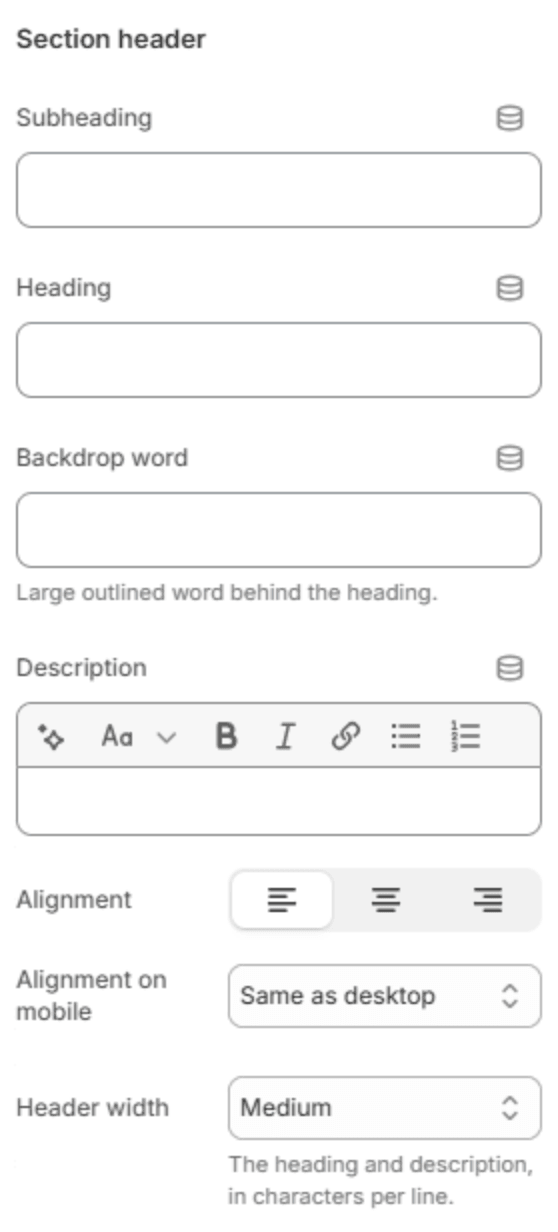Open Alignment on mobile dropdown
This screenshot has height=1232, width=558.
click(x=385, y=996)
